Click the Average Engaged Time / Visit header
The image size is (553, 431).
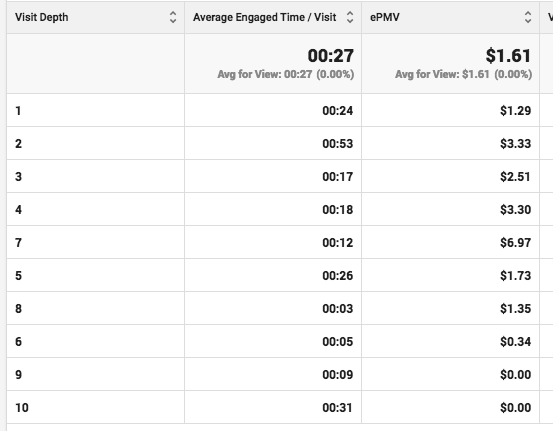pyautogui.click(x=265, y=17)
